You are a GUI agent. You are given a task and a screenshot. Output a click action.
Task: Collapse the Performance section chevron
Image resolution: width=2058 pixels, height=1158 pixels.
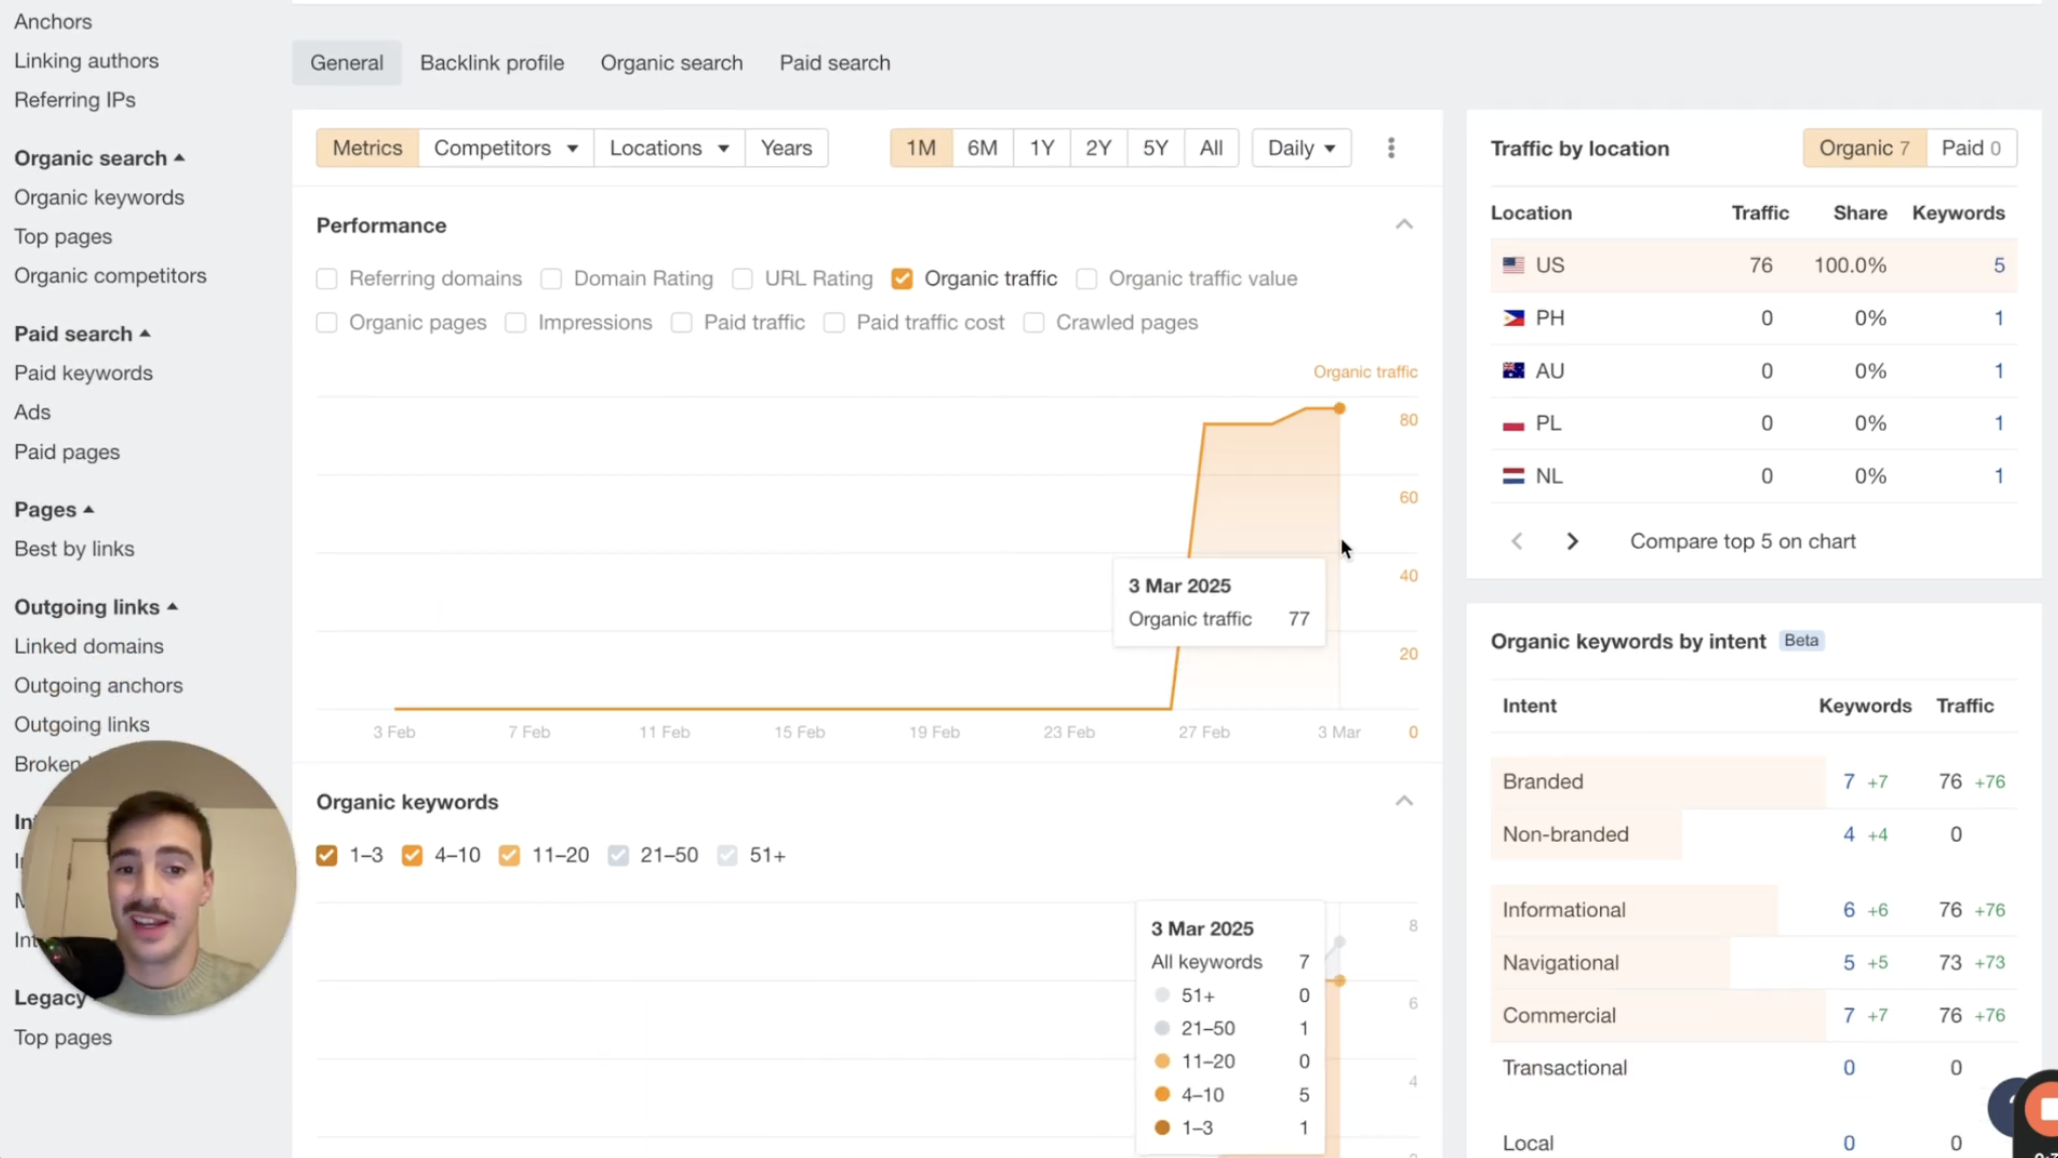[x=1404, y=224]
